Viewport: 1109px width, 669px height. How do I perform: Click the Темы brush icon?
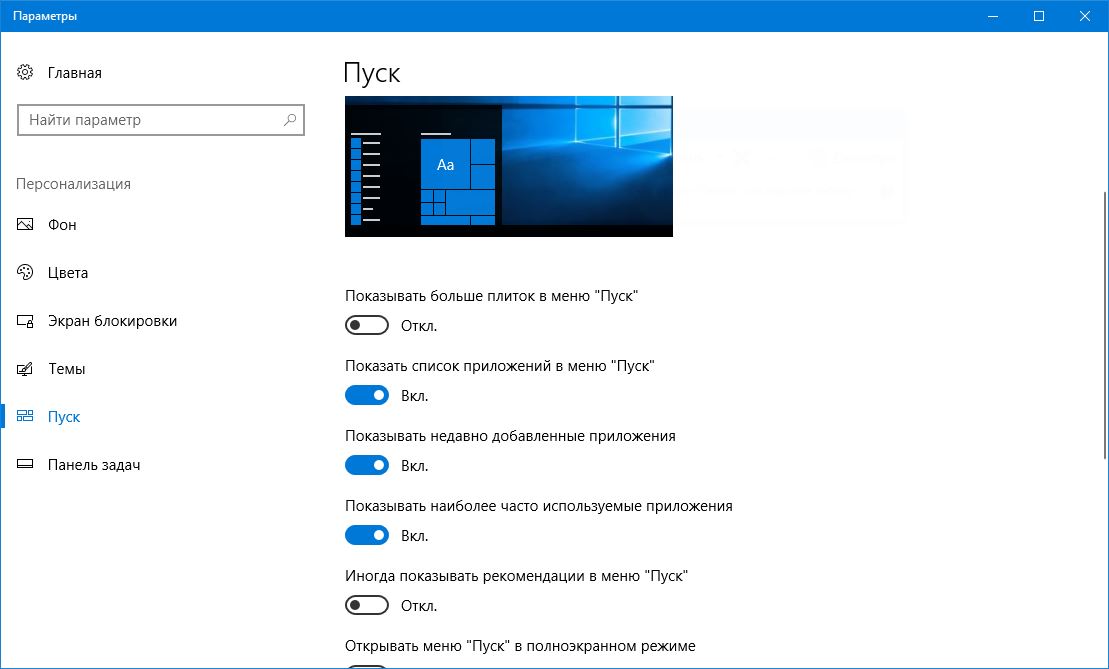point(25,368)
